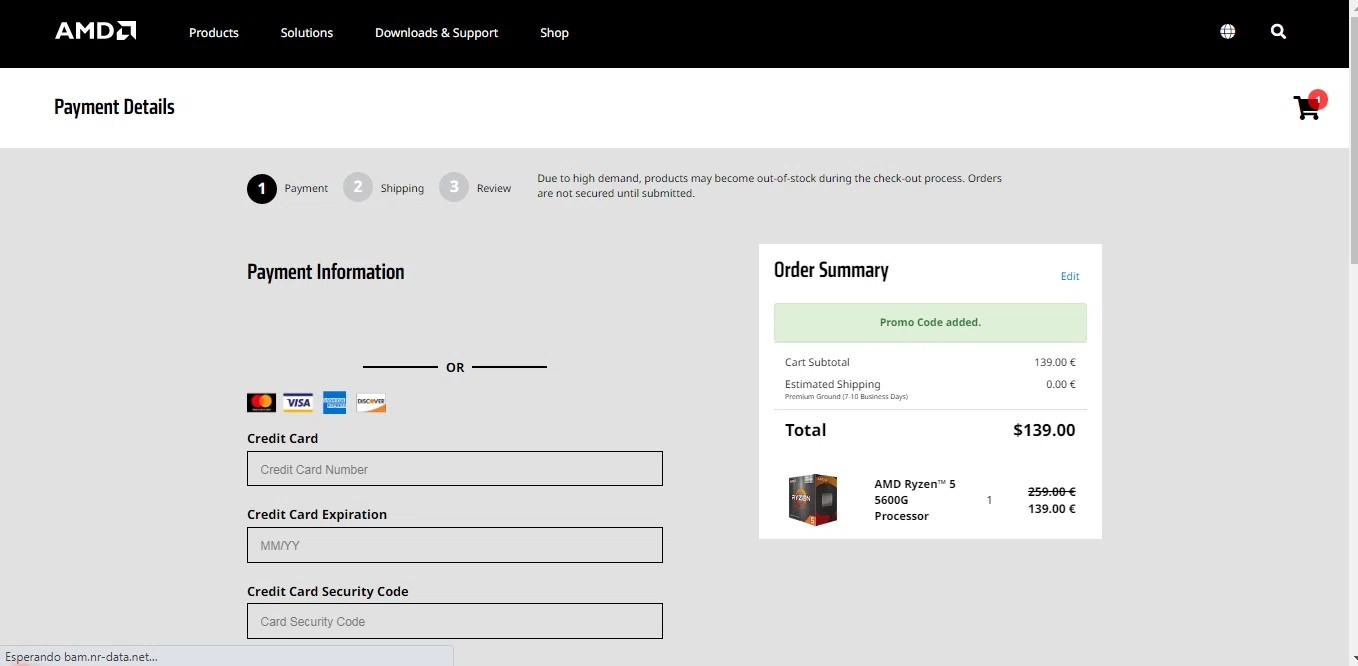This screenshot has height=666, width=1358.
Task: Open Downloads & Support menu
Action: [x=436, y=33]
